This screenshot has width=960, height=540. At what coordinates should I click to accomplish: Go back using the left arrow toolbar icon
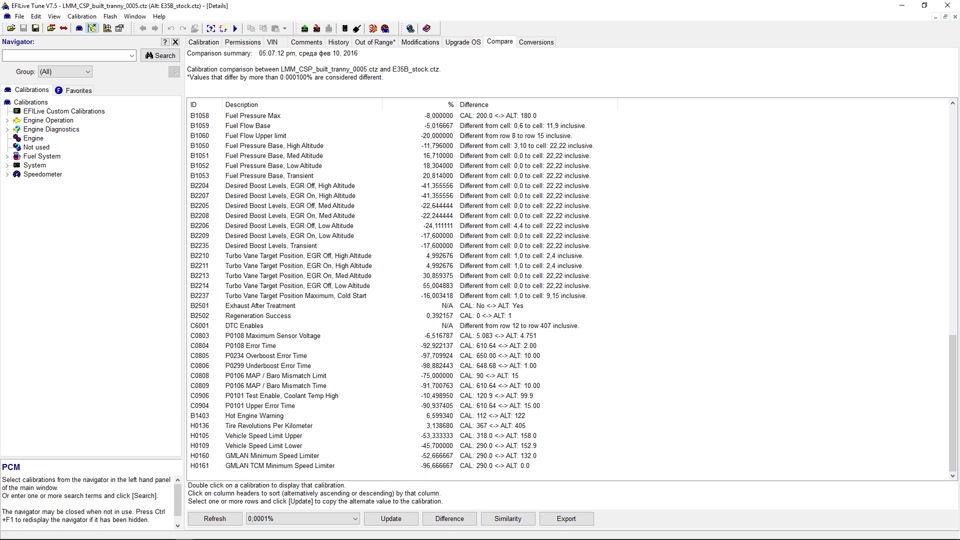point(143,28)
